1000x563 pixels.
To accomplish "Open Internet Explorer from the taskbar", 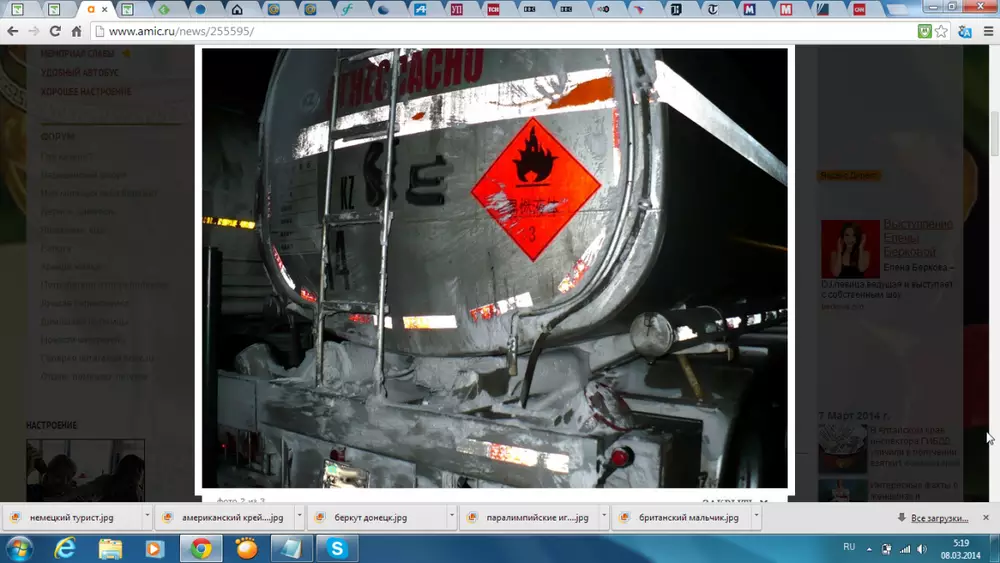I will 65,548.
